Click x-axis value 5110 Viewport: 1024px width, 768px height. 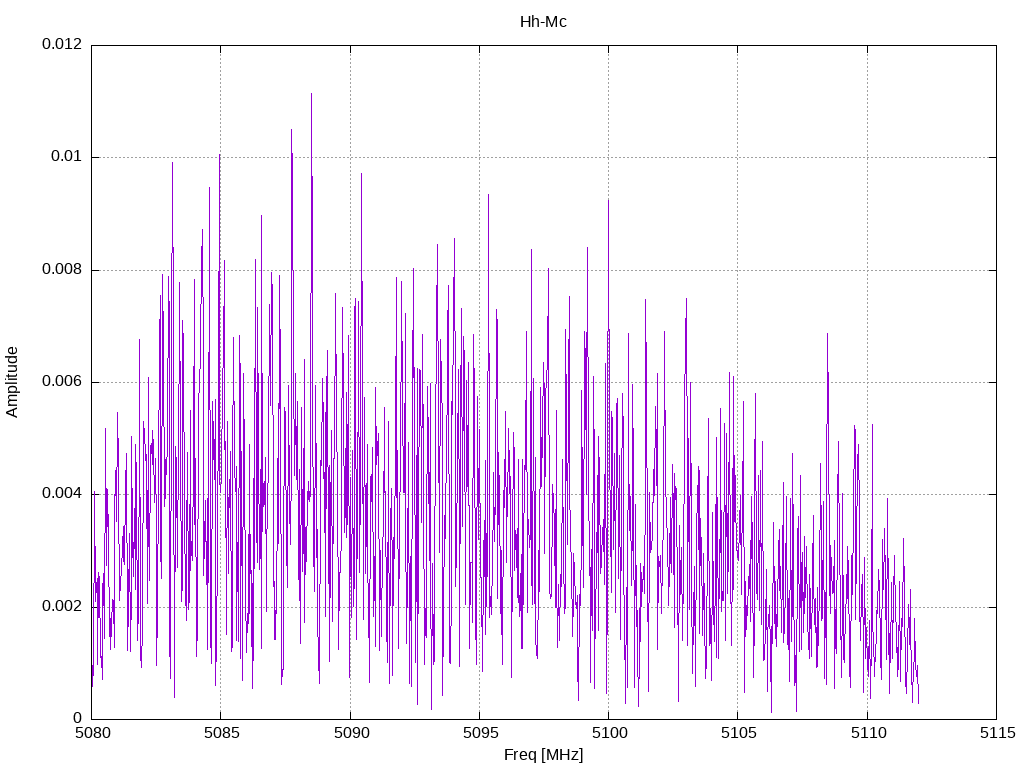[x=868, y=733]
